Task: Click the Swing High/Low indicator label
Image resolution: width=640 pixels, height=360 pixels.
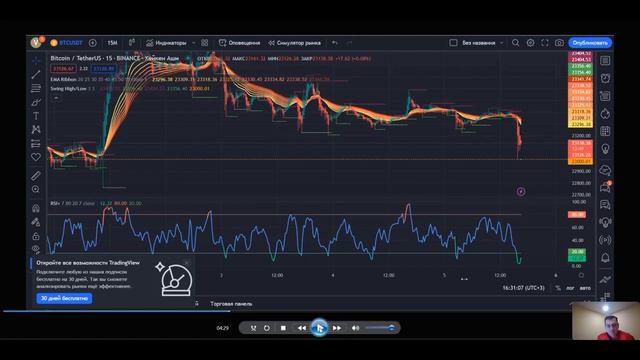Action: pyautogui.click(x=68, y=88)
